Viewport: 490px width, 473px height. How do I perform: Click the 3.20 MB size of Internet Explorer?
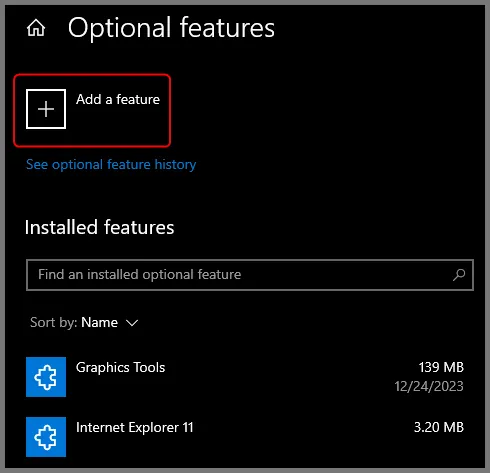(439, 427)
